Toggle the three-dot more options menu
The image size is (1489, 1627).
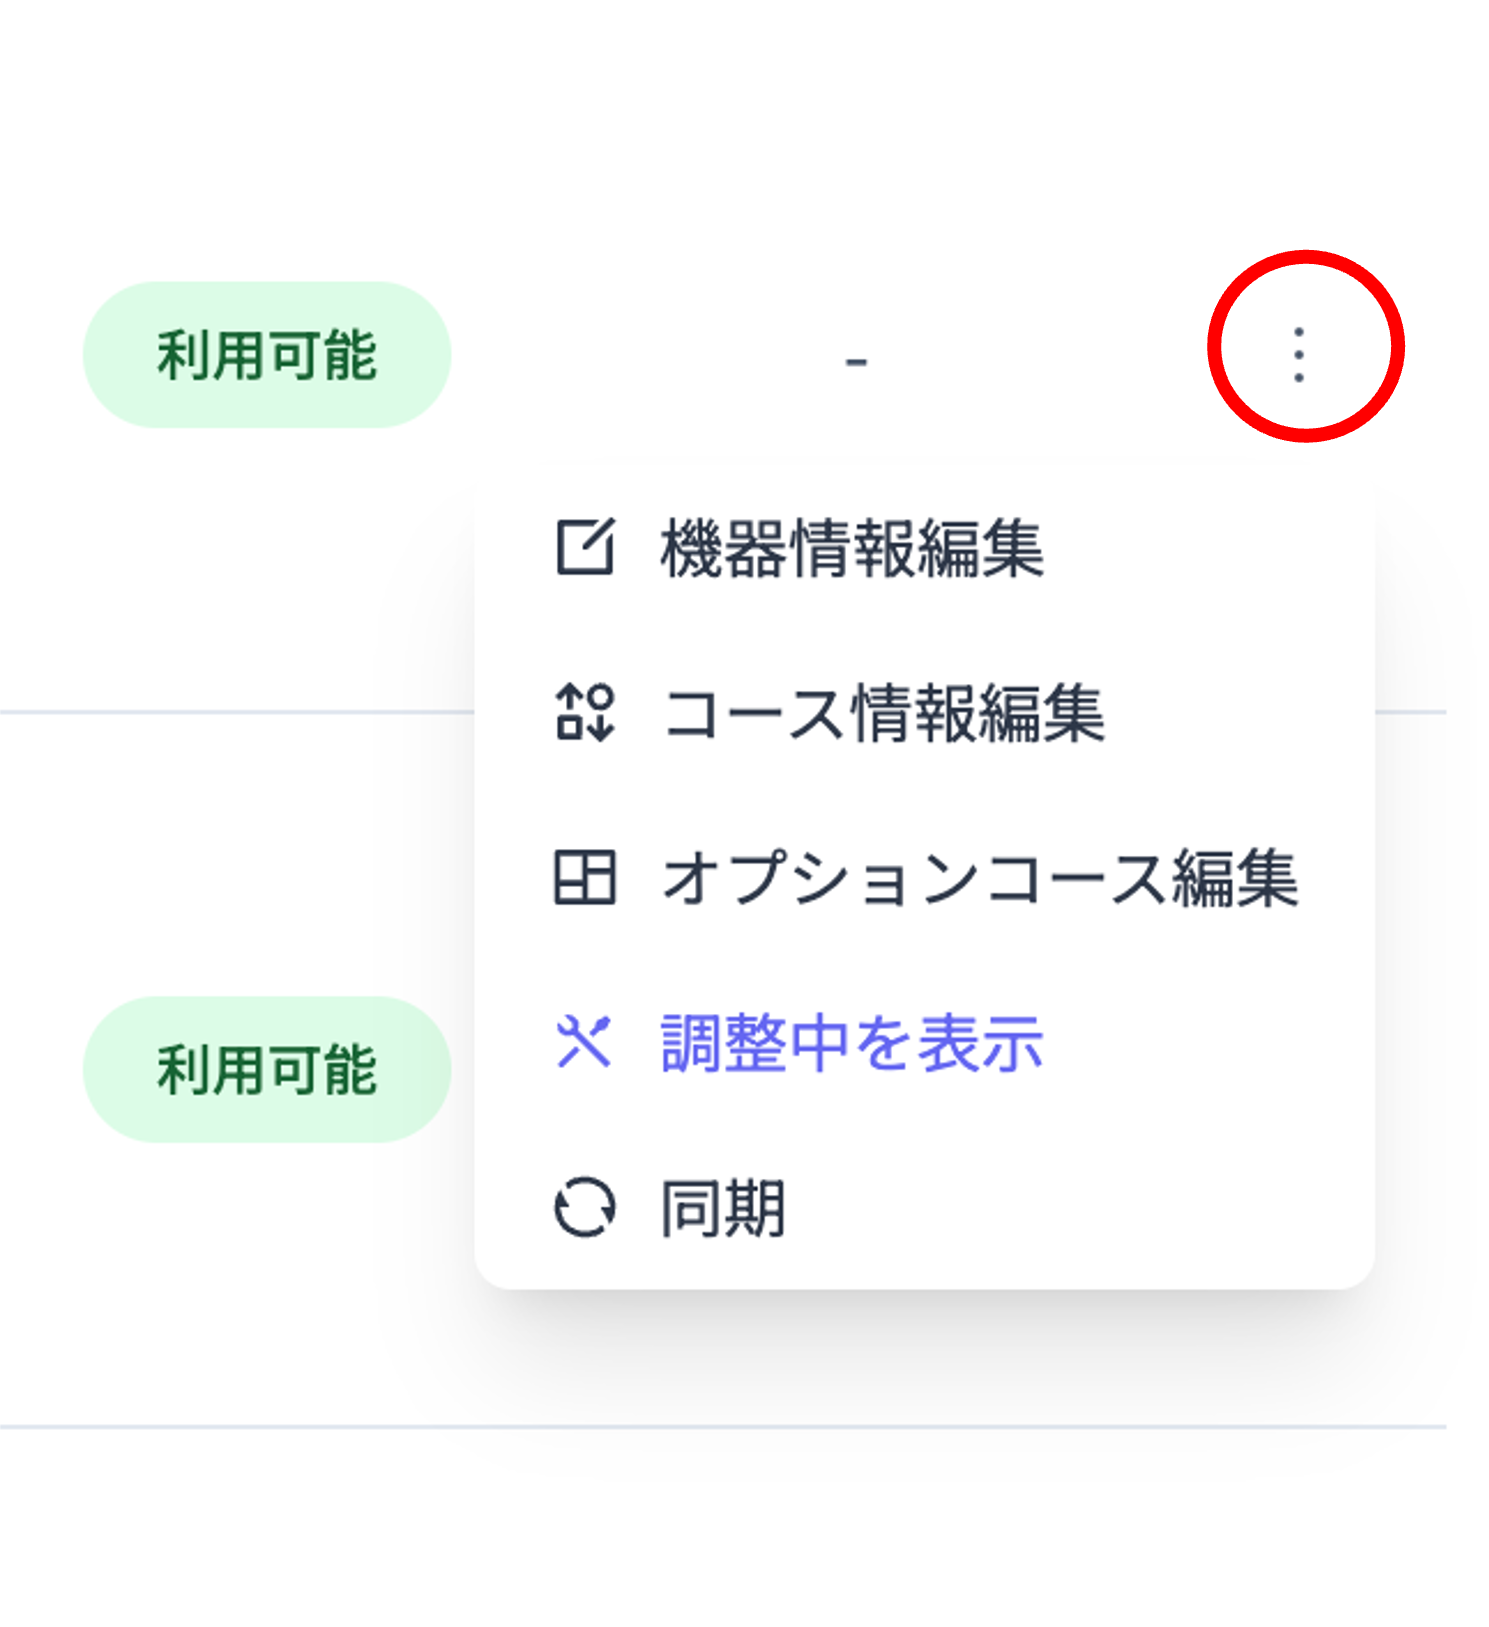click(1298, 355)
